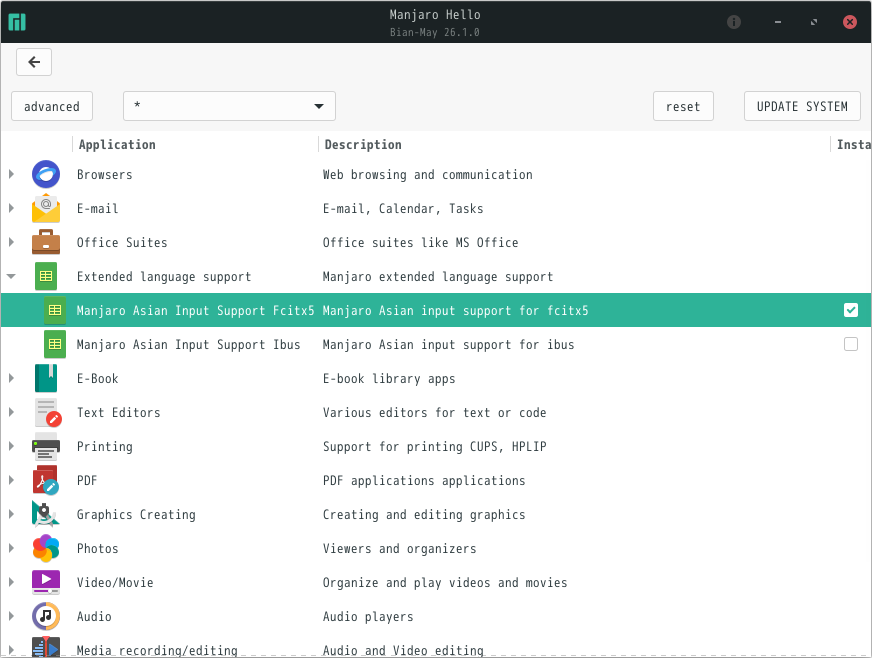Click the Description column header
Screen dimensions: 872x658
point(574,145)
